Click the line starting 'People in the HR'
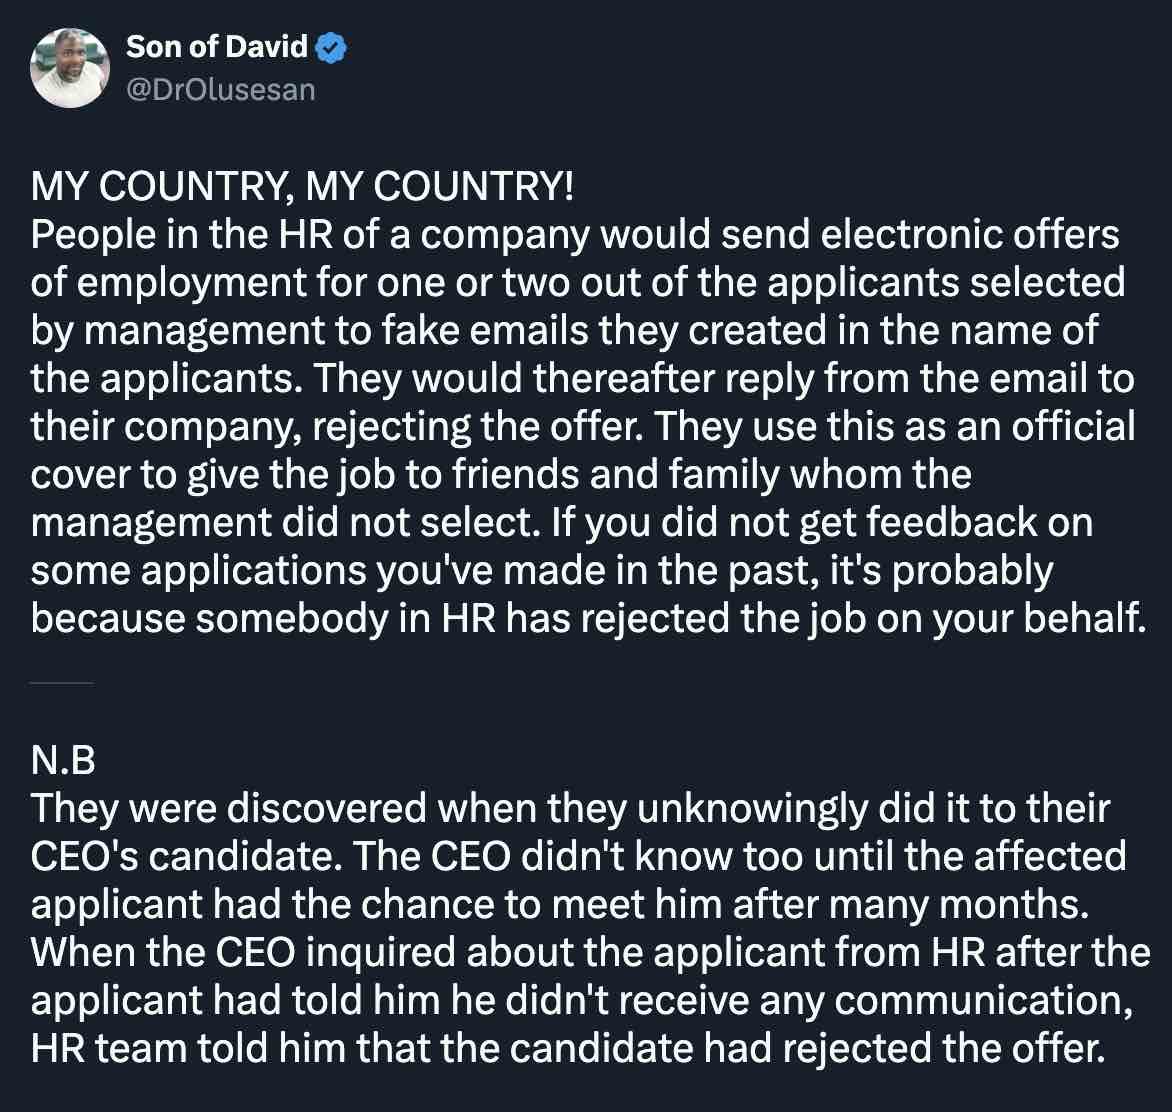 575,235
